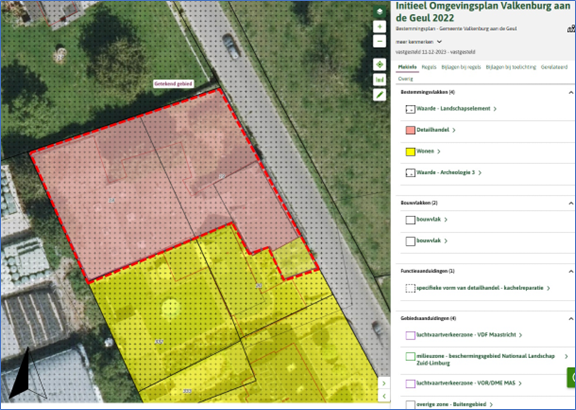Open the second bouwvlak link

point(429,241)
